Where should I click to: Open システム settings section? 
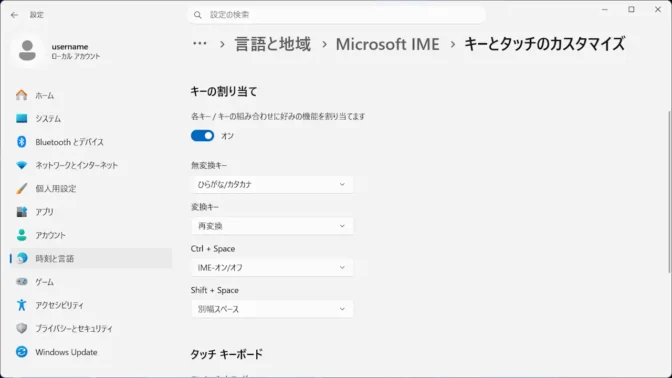pyautogui.click(x=91, y=118)
